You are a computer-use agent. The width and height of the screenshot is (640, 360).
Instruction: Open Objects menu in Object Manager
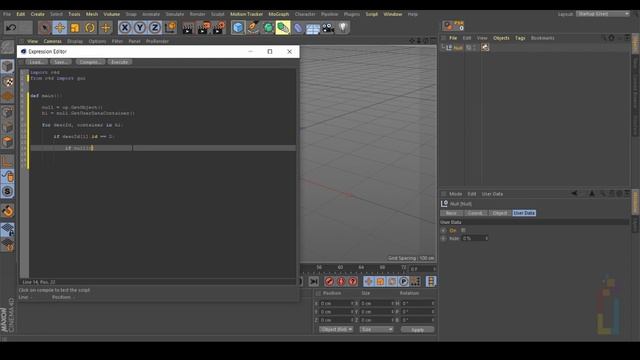(x=501, y=38)
